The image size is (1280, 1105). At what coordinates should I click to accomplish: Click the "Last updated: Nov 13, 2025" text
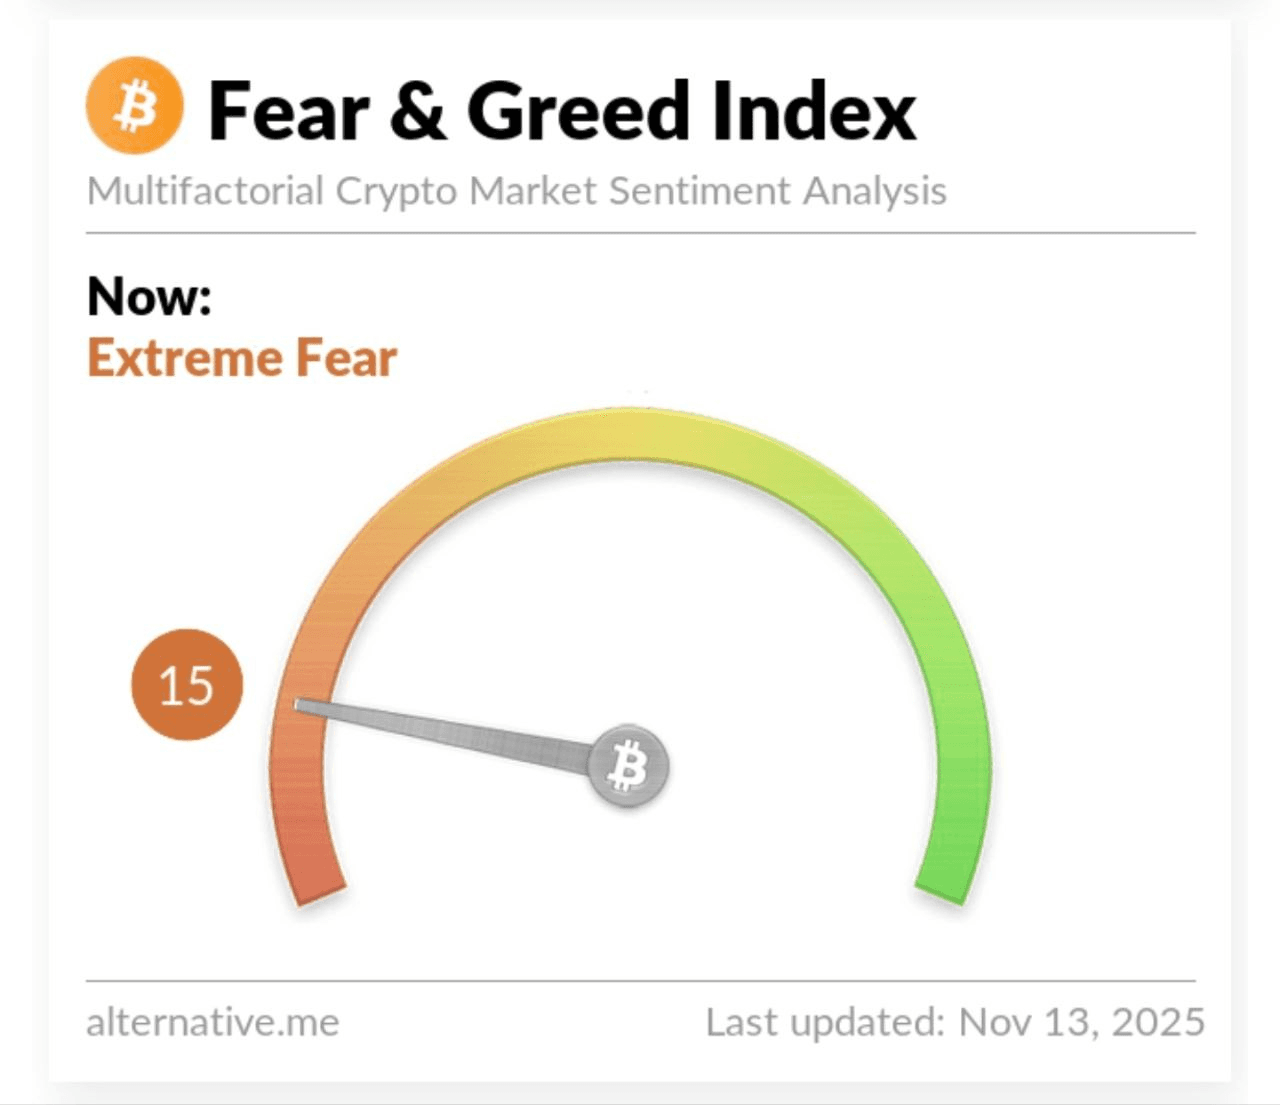(955, 1022)
